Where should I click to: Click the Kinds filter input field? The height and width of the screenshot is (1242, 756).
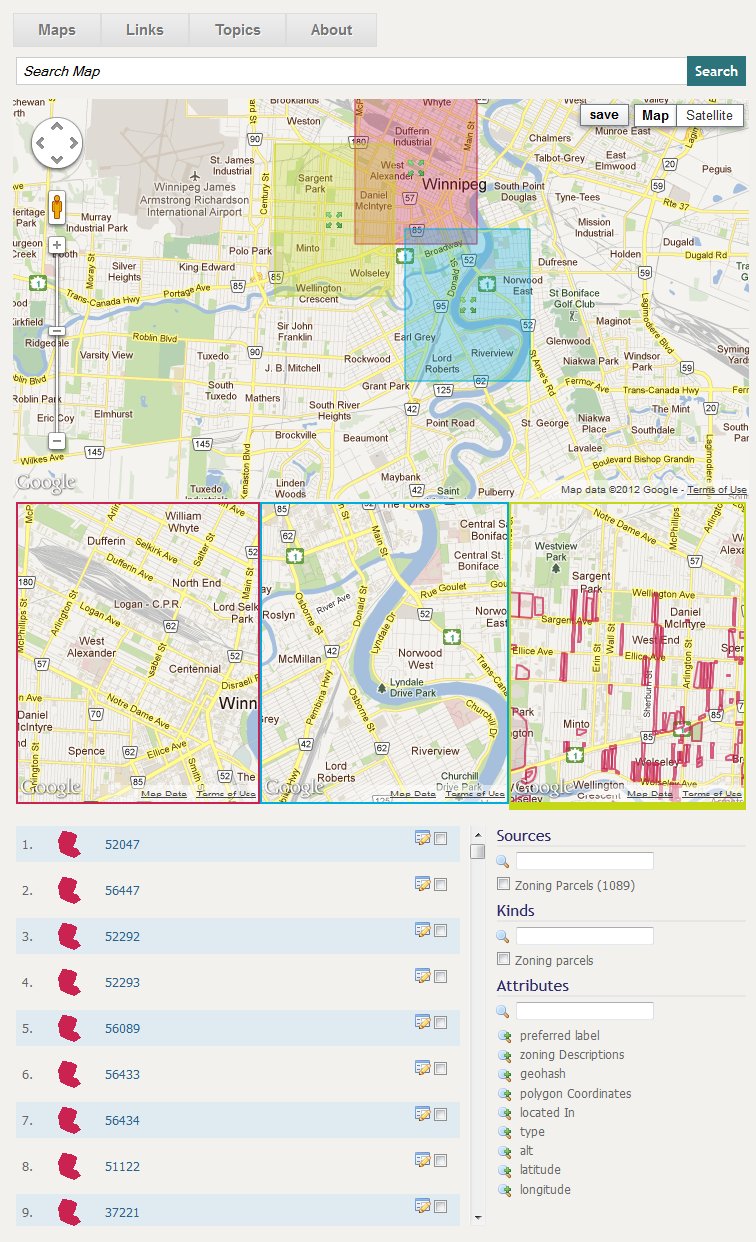pos(585,936)
